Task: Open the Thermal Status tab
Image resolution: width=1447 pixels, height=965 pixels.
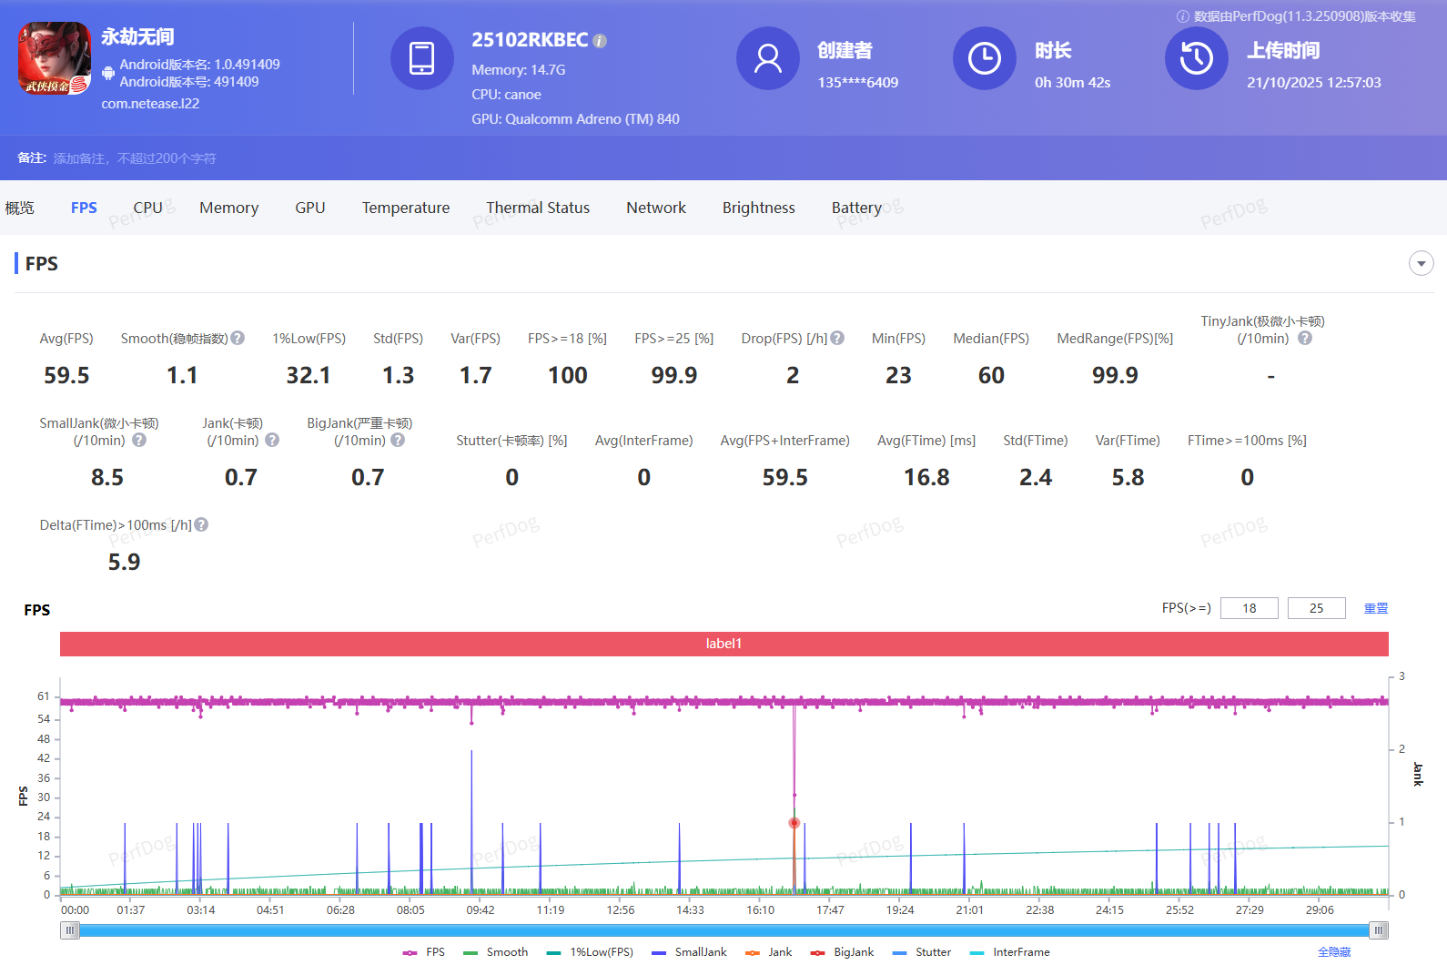Action: 537,208
